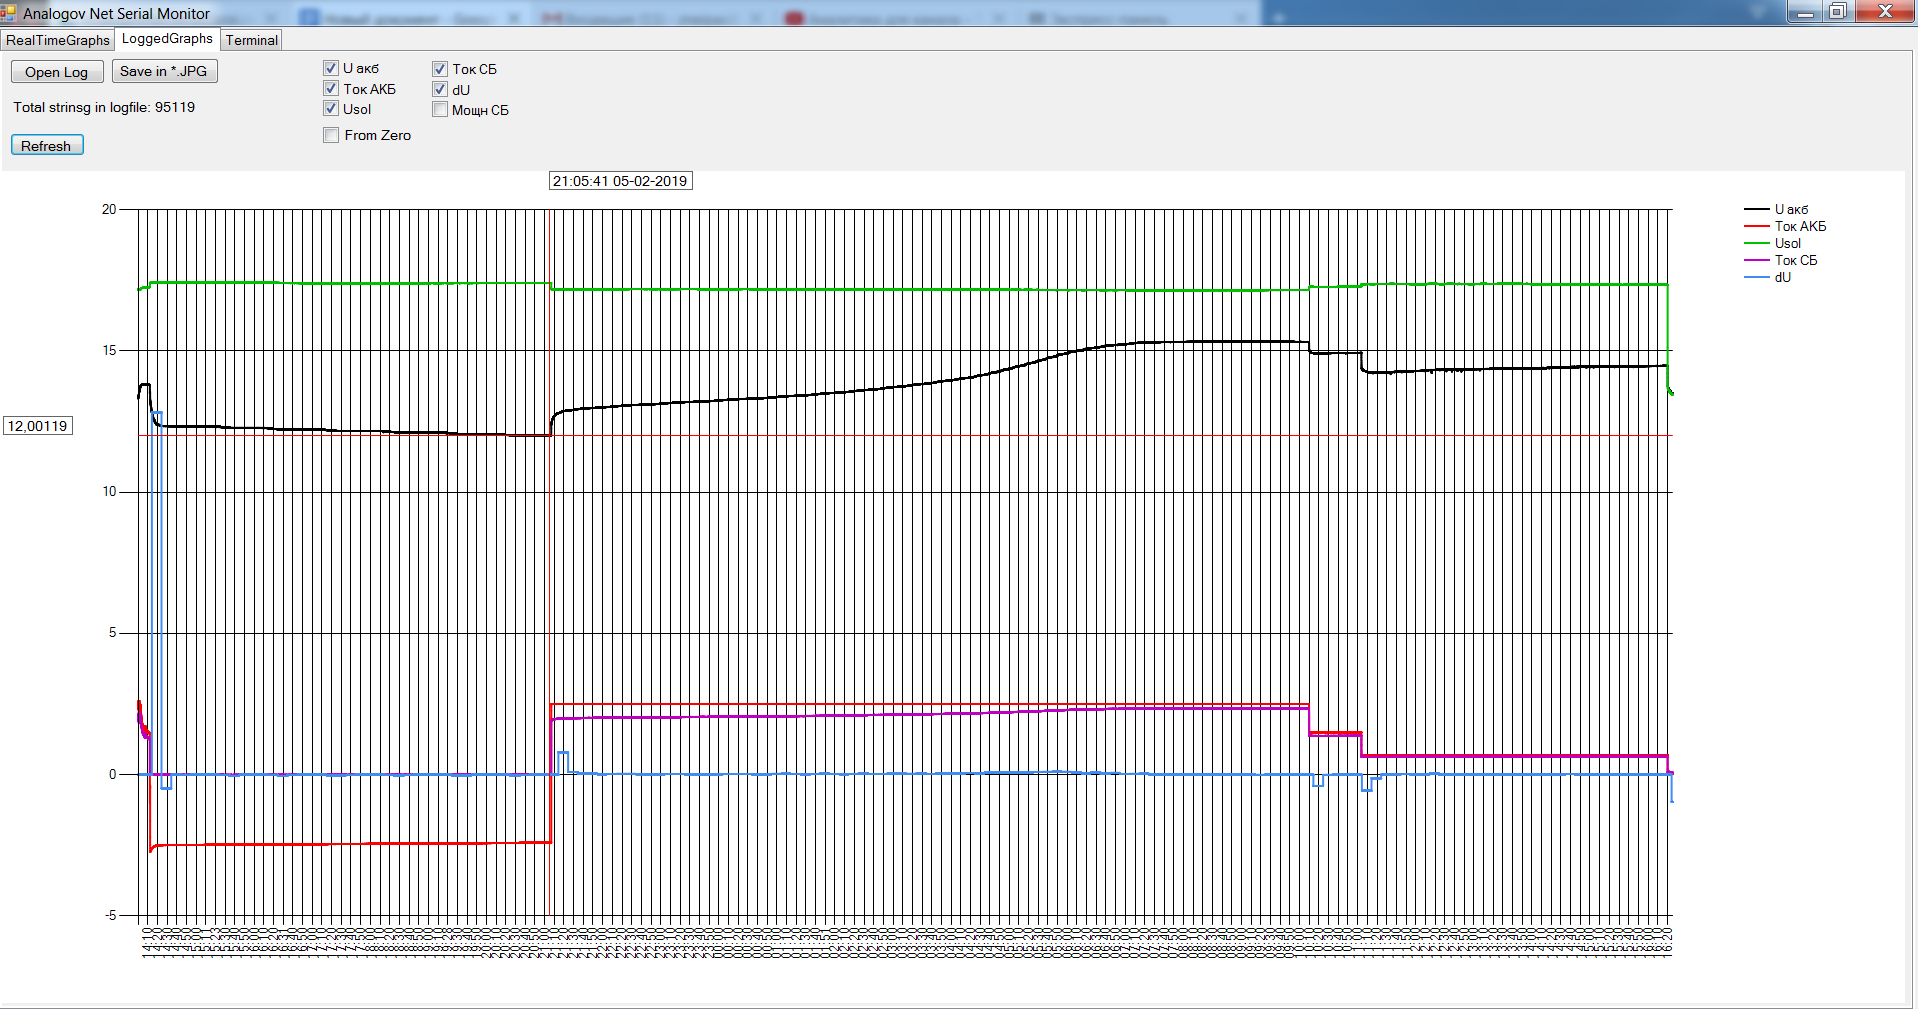
Task: Click the Open Log button
Action: (x=57, y=72)
